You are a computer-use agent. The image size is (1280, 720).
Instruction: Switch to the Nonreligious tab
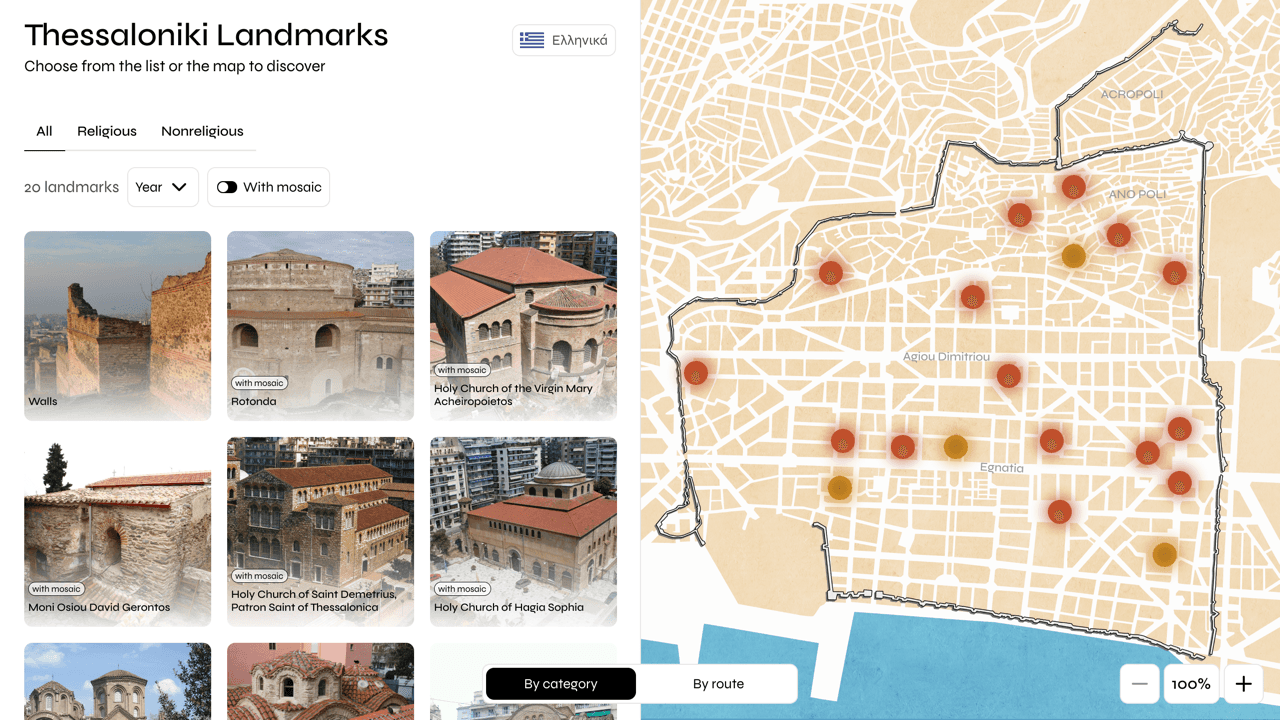202,131
